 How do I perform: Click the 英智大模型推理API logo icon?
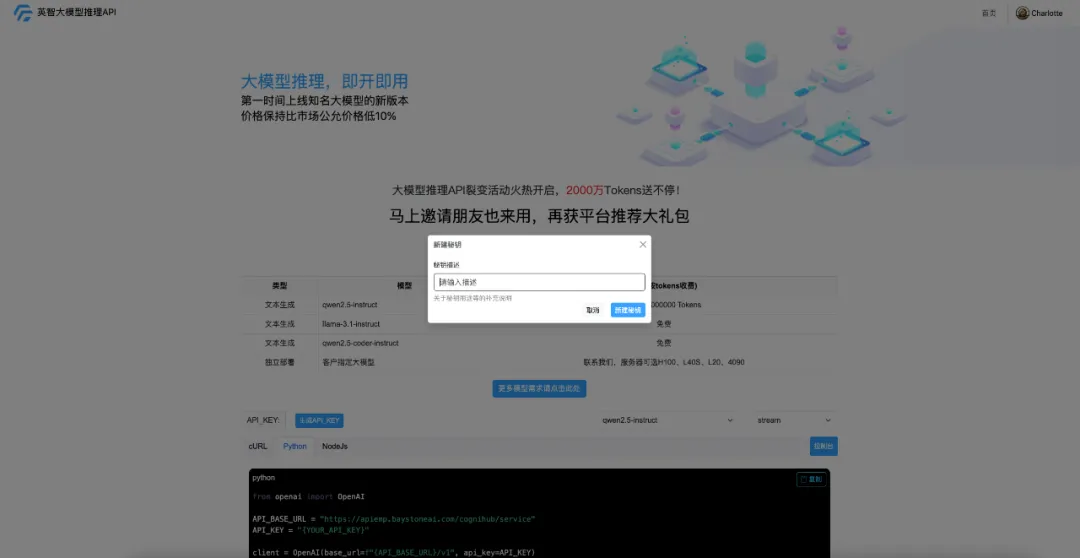pyautogui.click(x=23, y=13)
